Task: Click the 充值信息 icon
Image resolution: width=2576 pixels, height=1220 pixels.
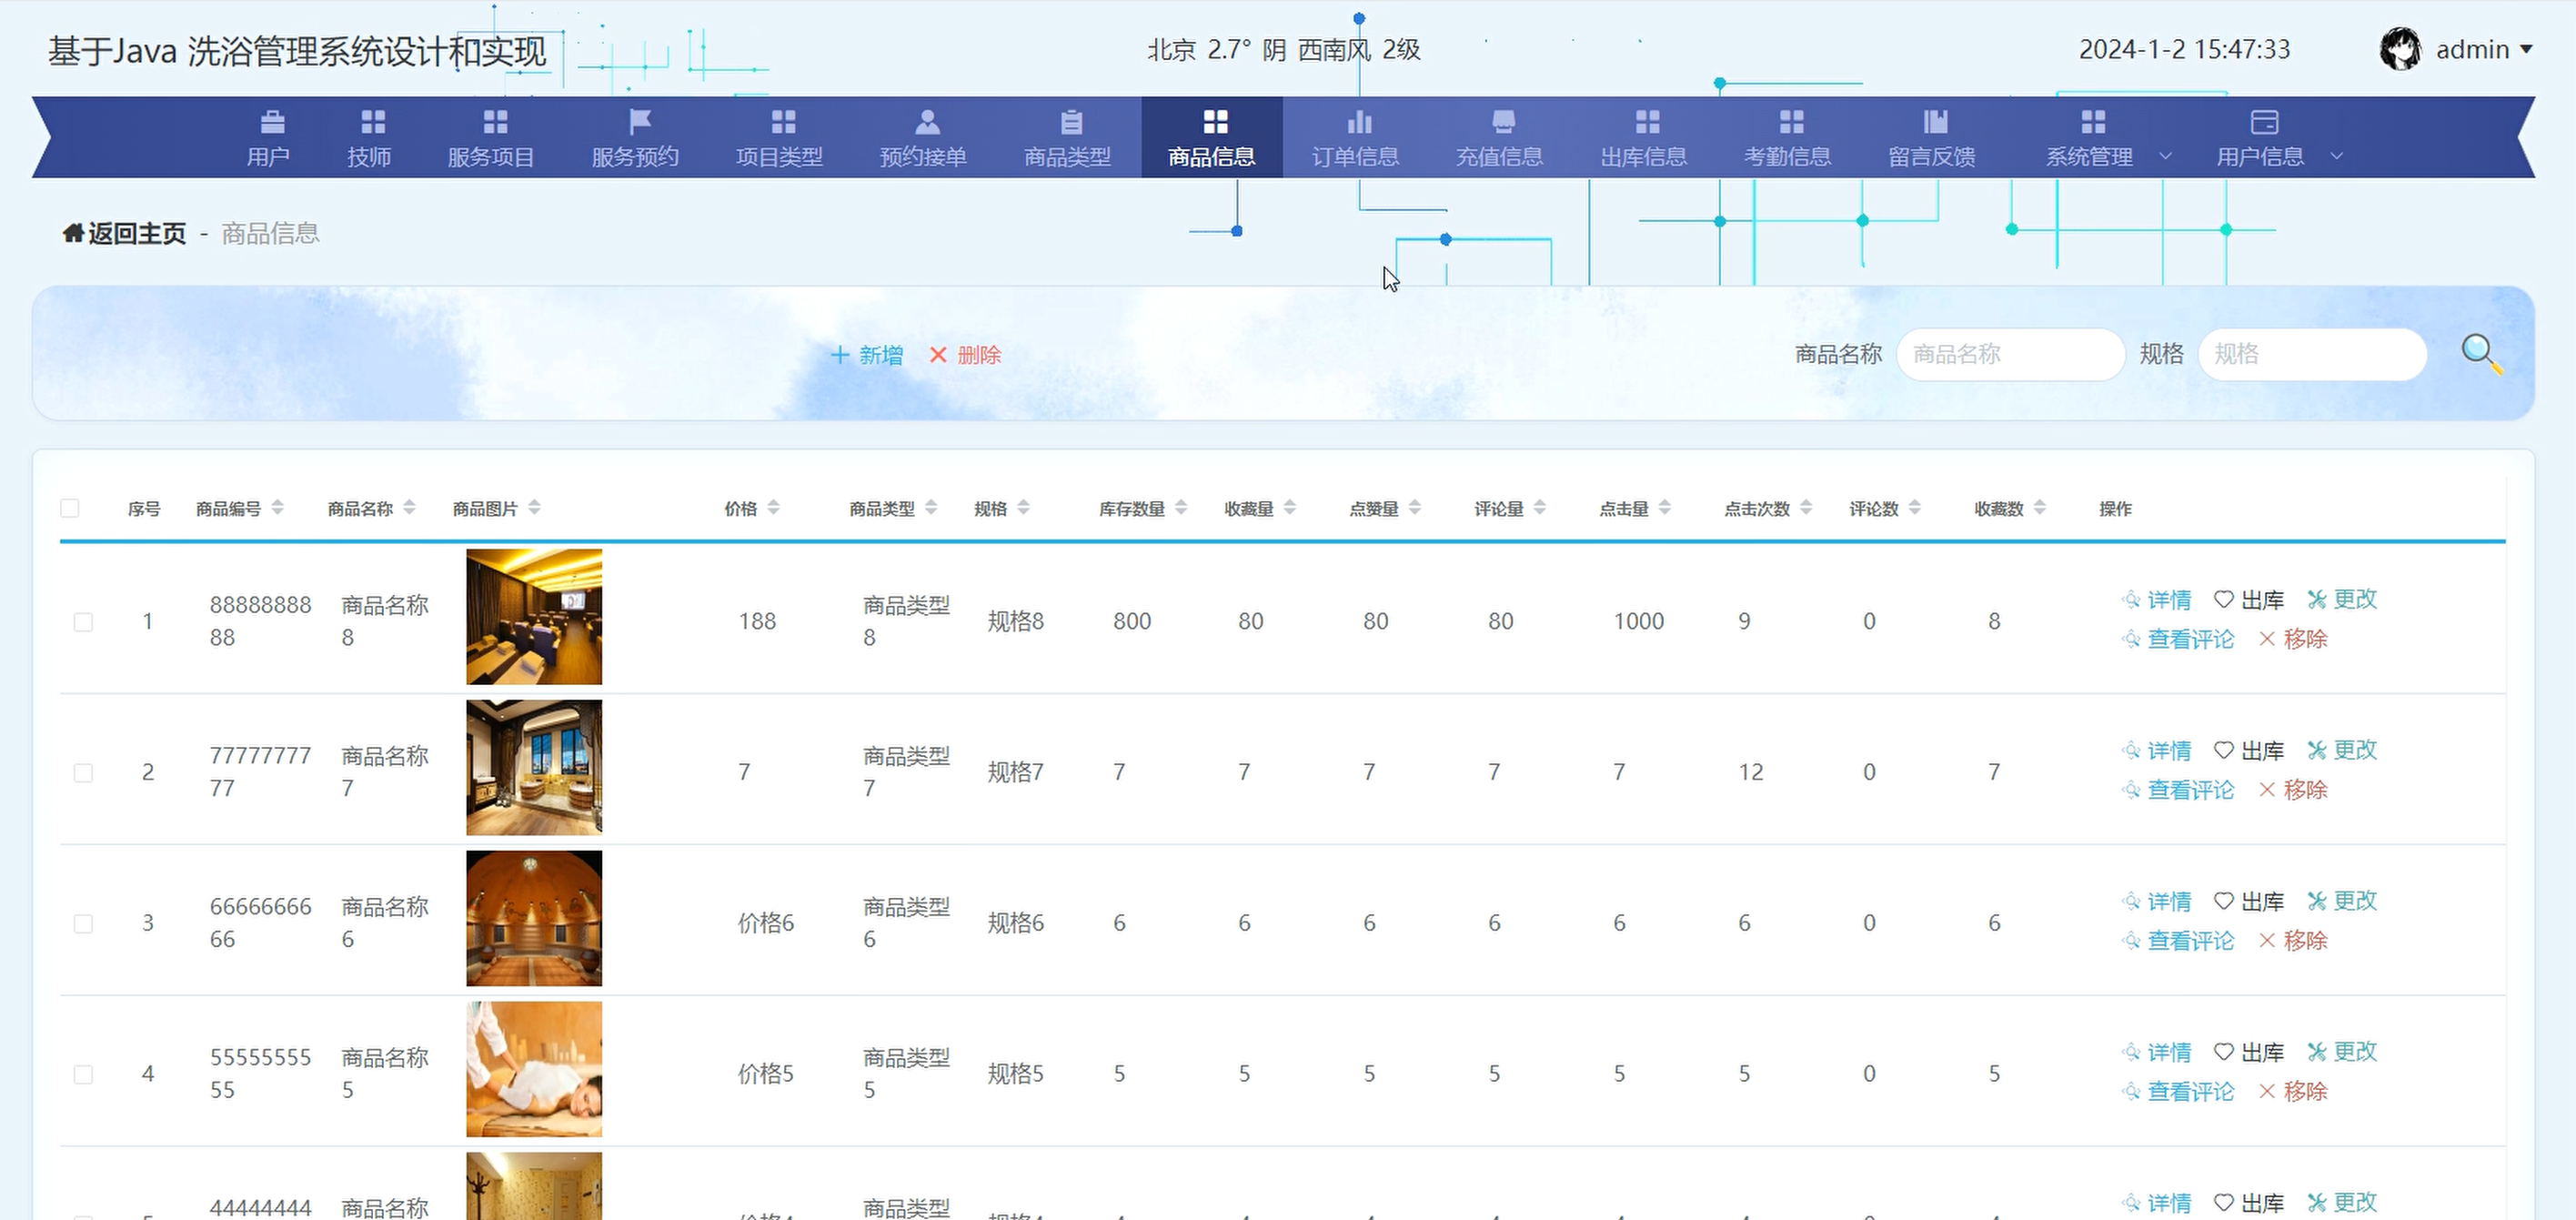Action: point(1503,122)
